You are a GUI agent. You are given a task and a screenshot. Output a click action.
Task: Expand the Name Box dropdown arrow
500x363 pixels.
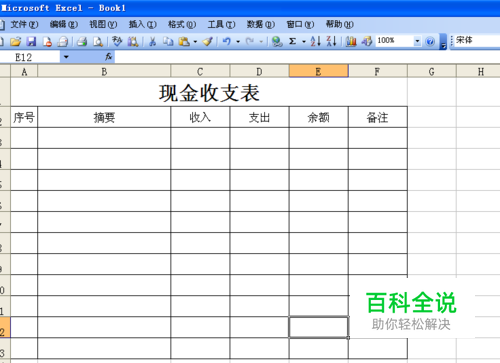[66, 57]
